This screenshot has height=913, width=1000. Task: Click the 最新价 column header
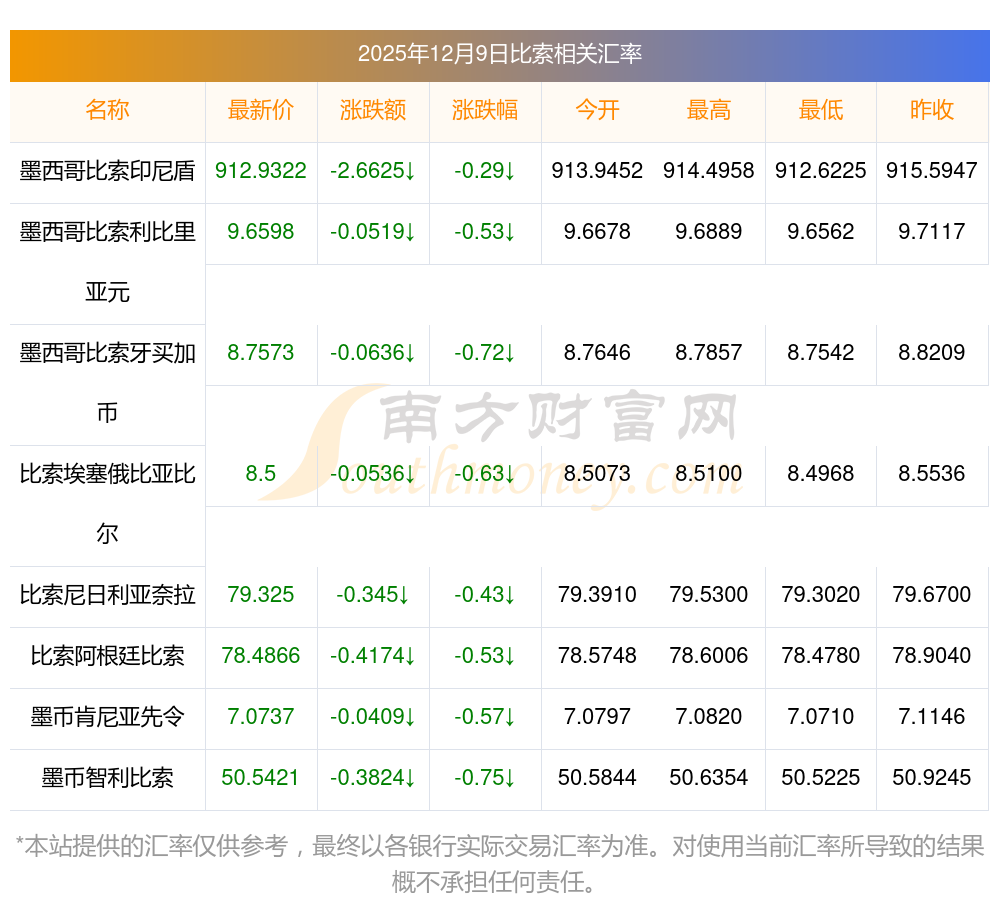260,111
